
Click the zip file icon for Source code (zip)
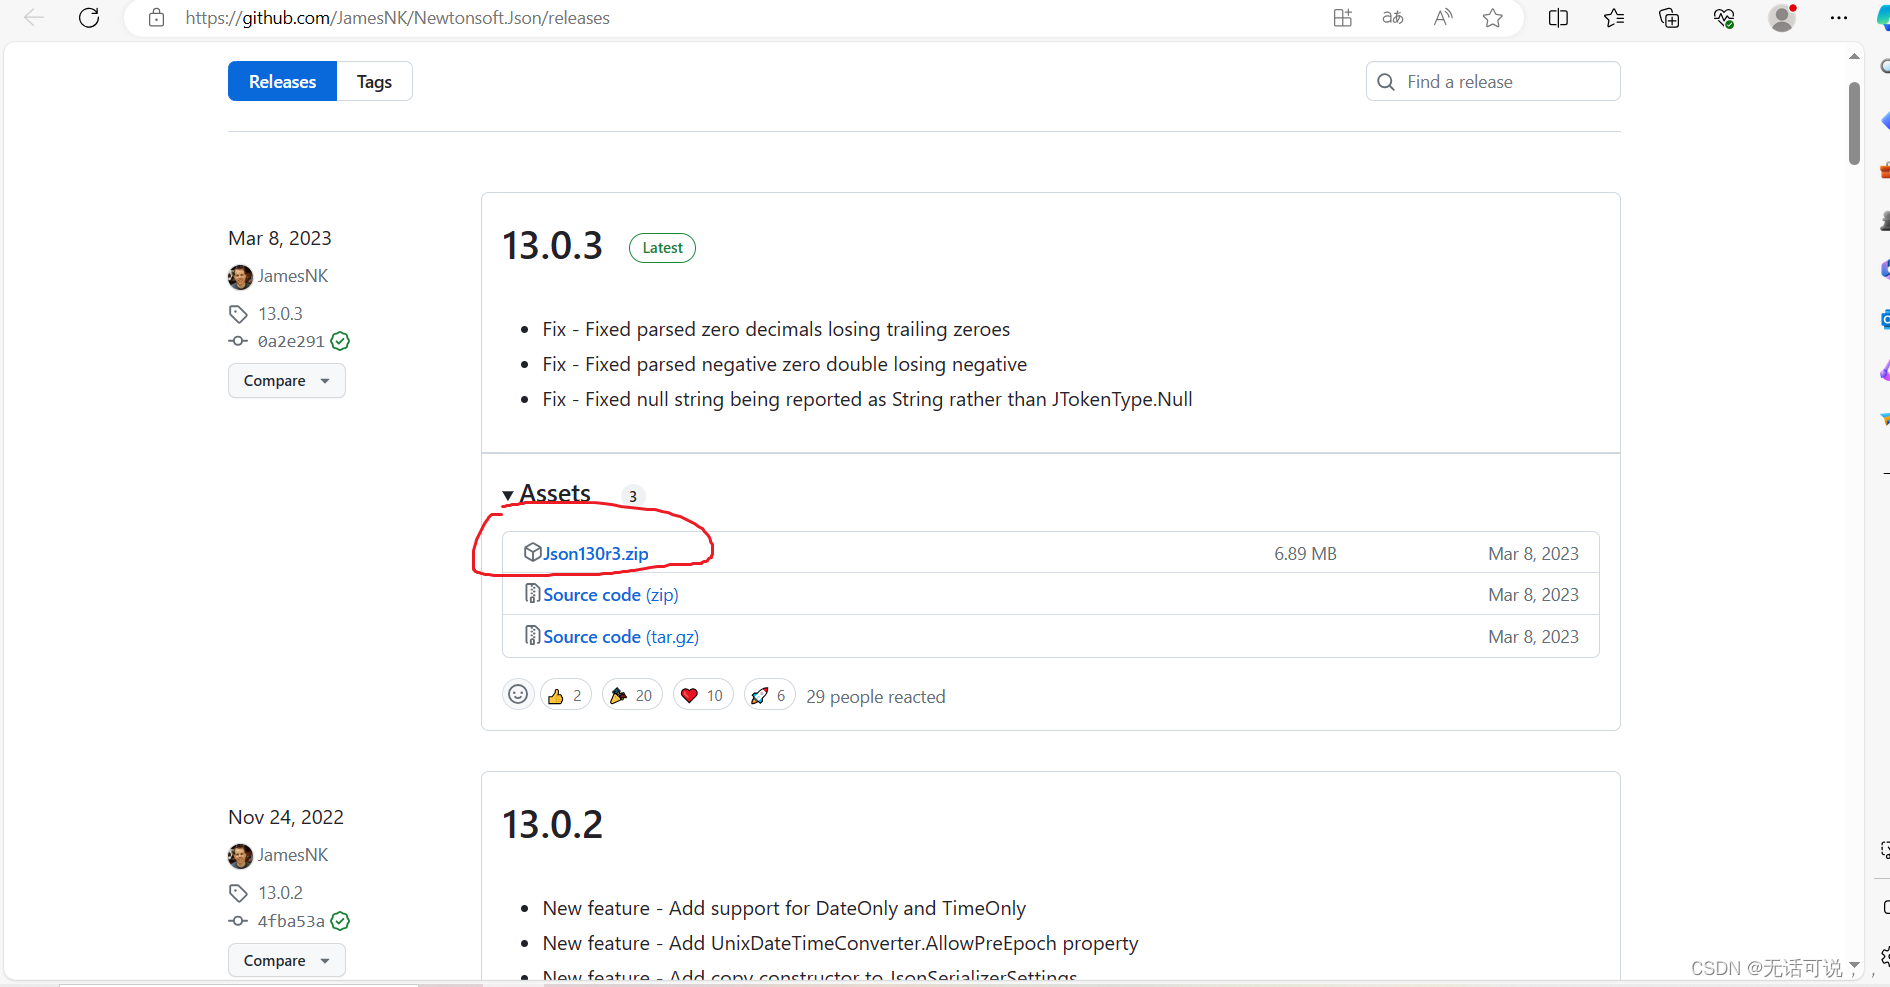[x=533, y=594]
